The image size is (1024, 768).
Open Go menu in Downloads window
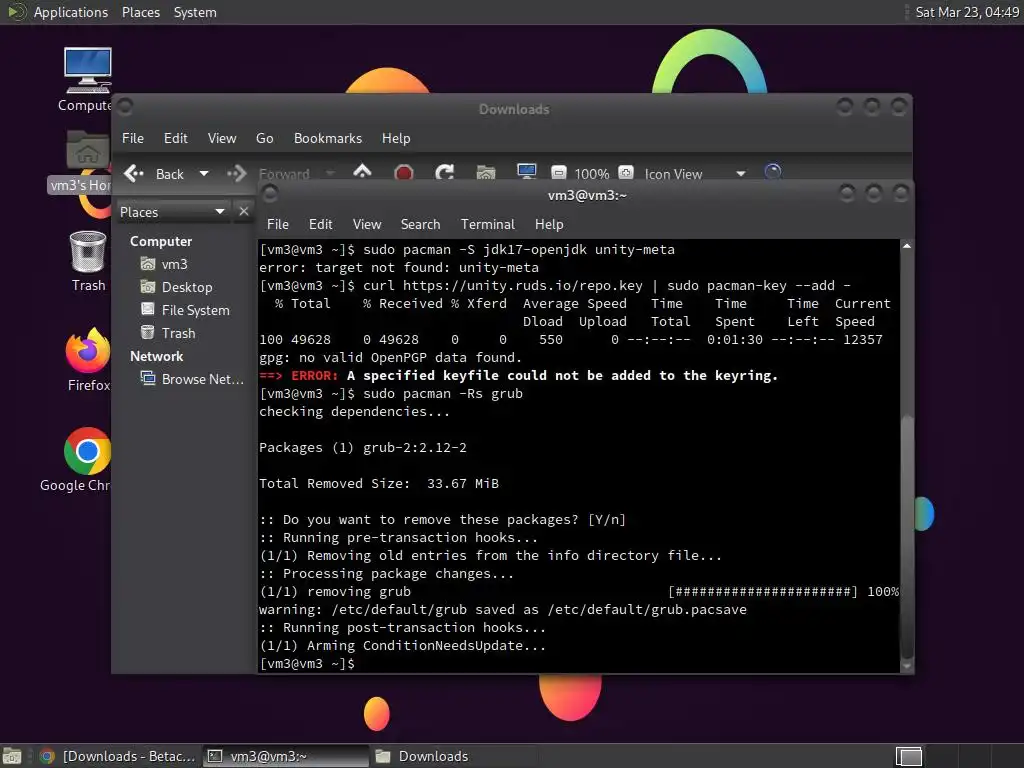click(264, 138)
